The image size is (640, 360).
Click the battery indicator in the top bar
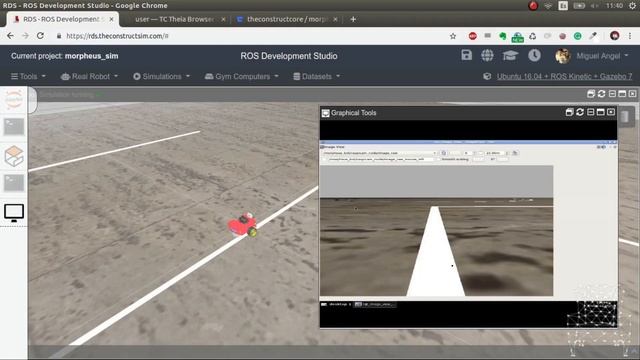pos(579,6)
